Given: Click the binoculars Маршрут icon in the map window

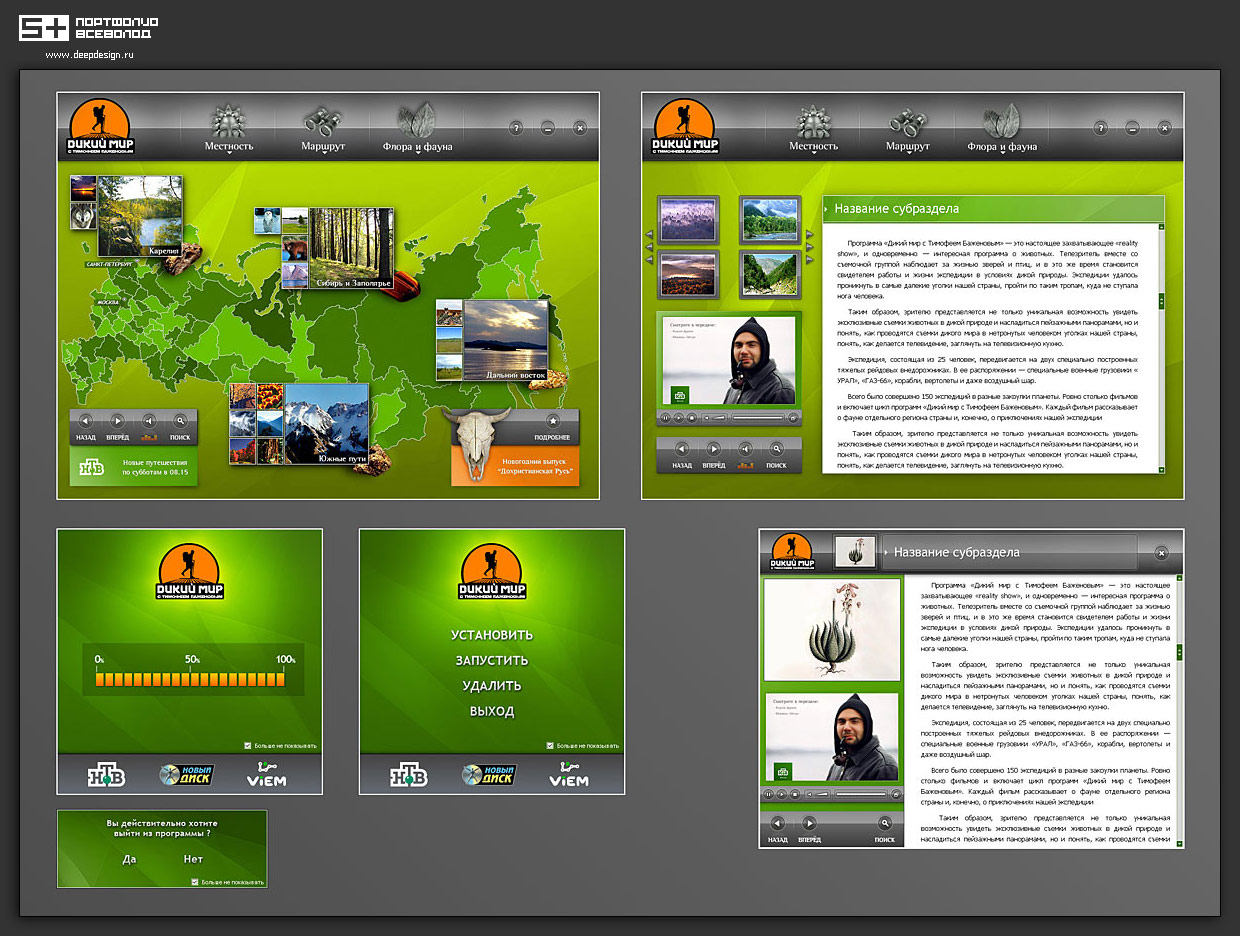Looking at the screenshot, I should (x=322, y=121).
